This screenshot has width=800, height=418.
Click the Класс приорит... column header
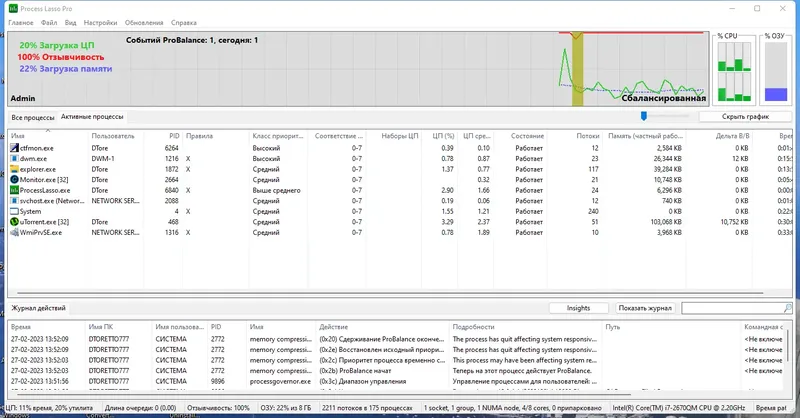278,136
